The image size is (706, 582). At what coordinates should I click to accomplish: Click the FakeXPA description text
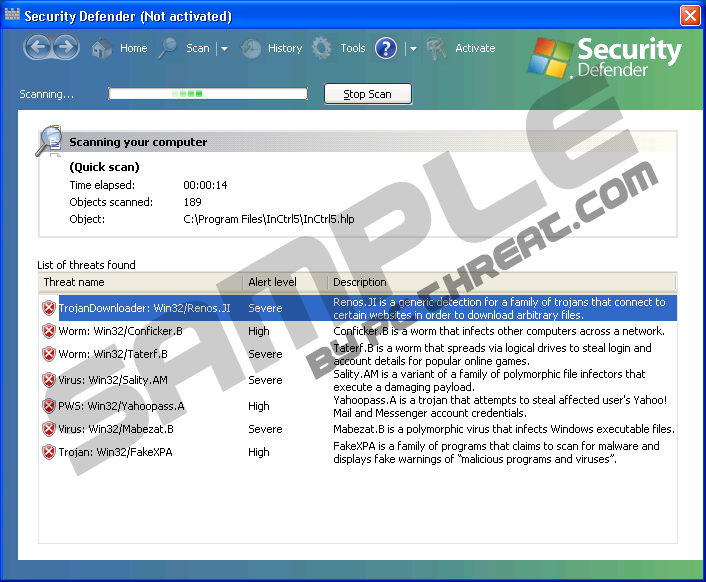coord(496,452)
